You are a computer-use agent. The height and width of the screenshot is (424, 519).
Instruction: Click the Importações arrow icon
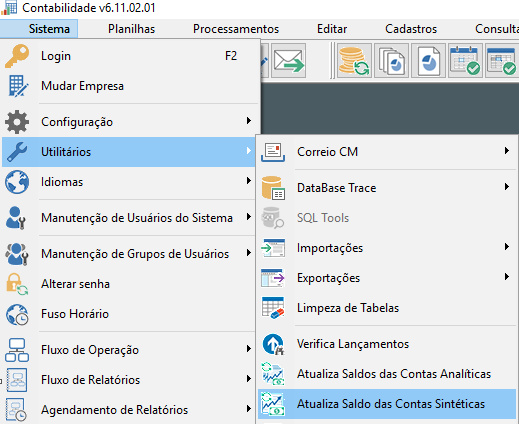[273, 248]
